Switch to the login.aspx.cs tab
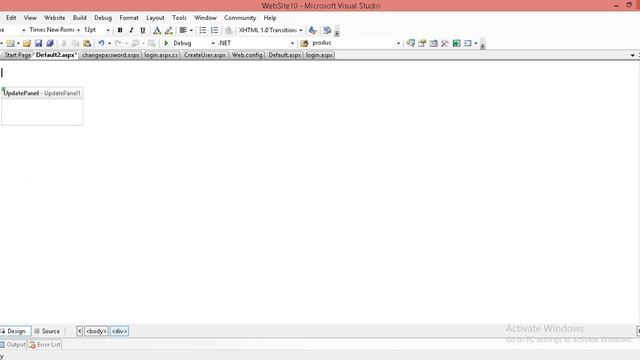 point(161,55)
